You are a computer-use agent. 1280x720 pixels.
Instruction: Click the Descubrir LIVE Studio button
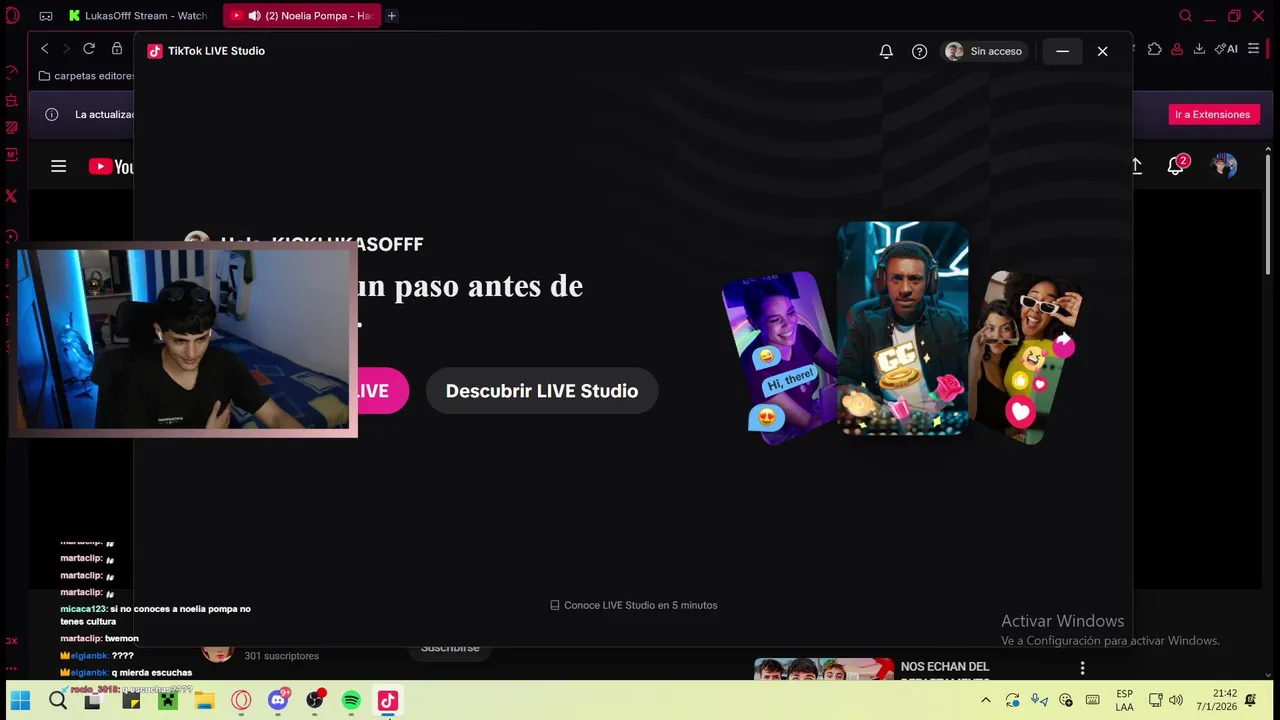click(542, 391)
